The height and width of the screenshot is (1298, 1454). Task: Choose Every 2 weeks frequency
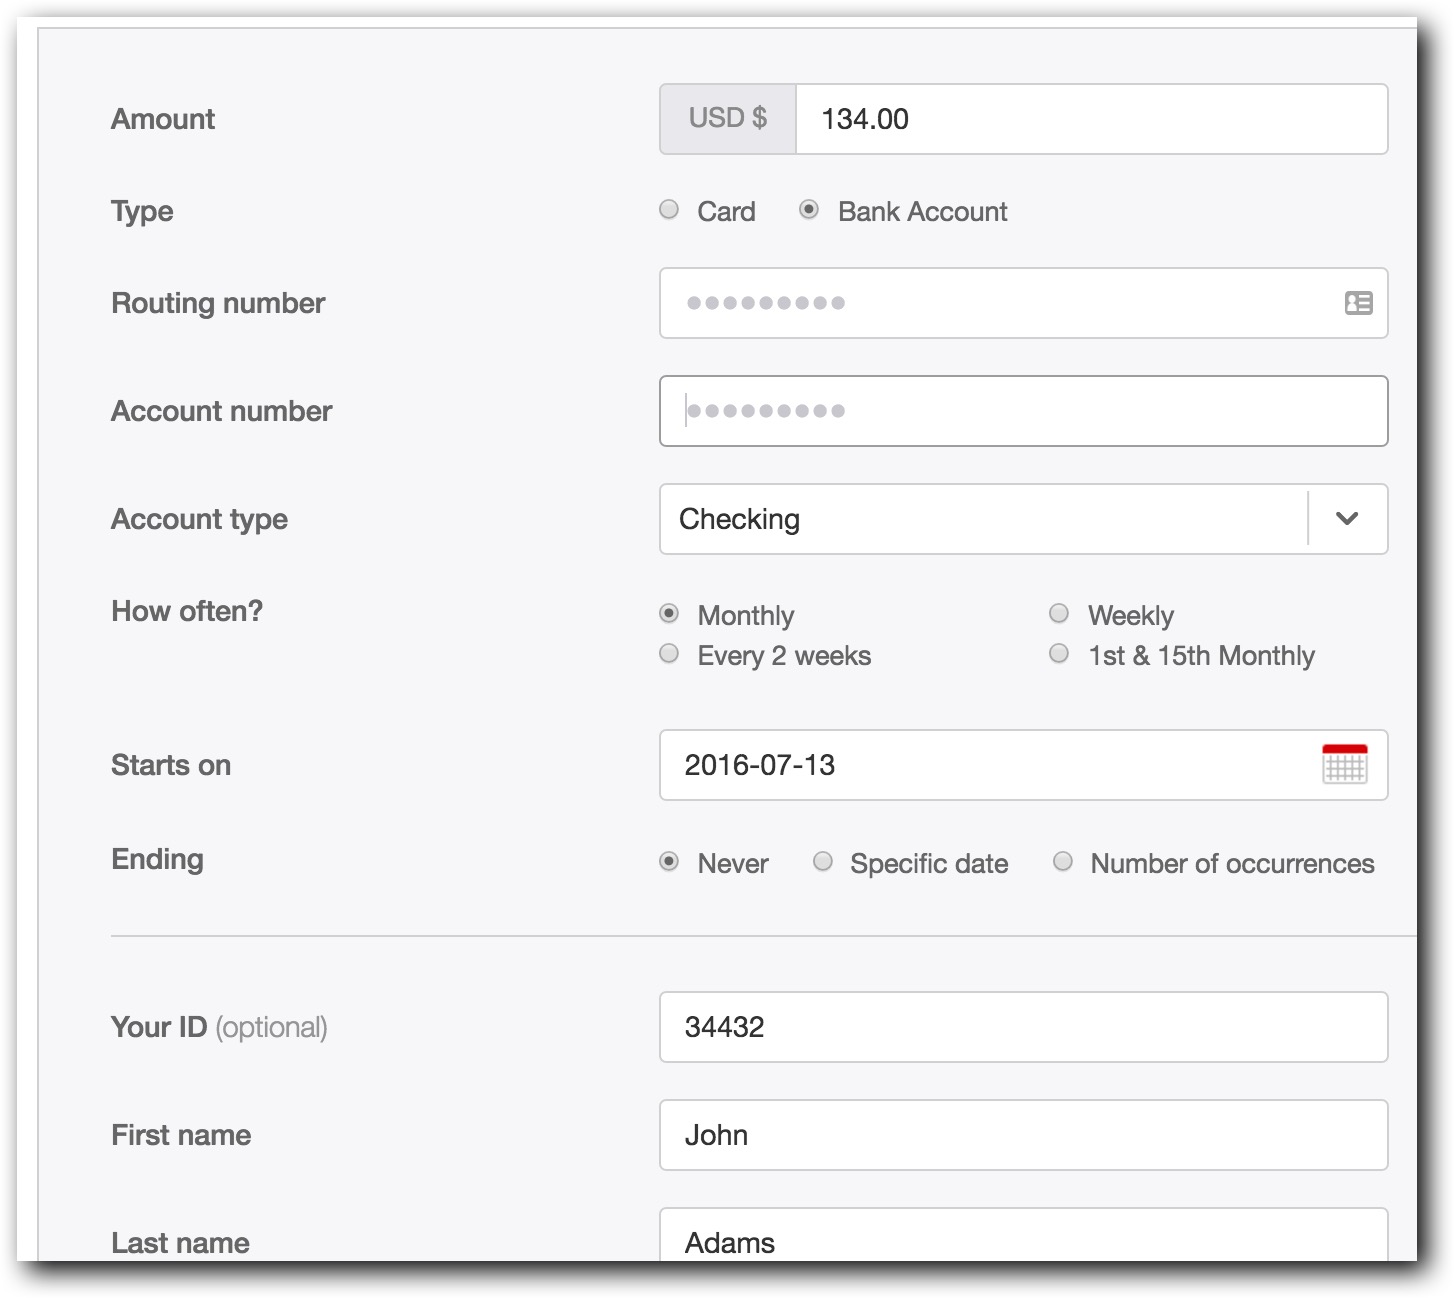668,653
